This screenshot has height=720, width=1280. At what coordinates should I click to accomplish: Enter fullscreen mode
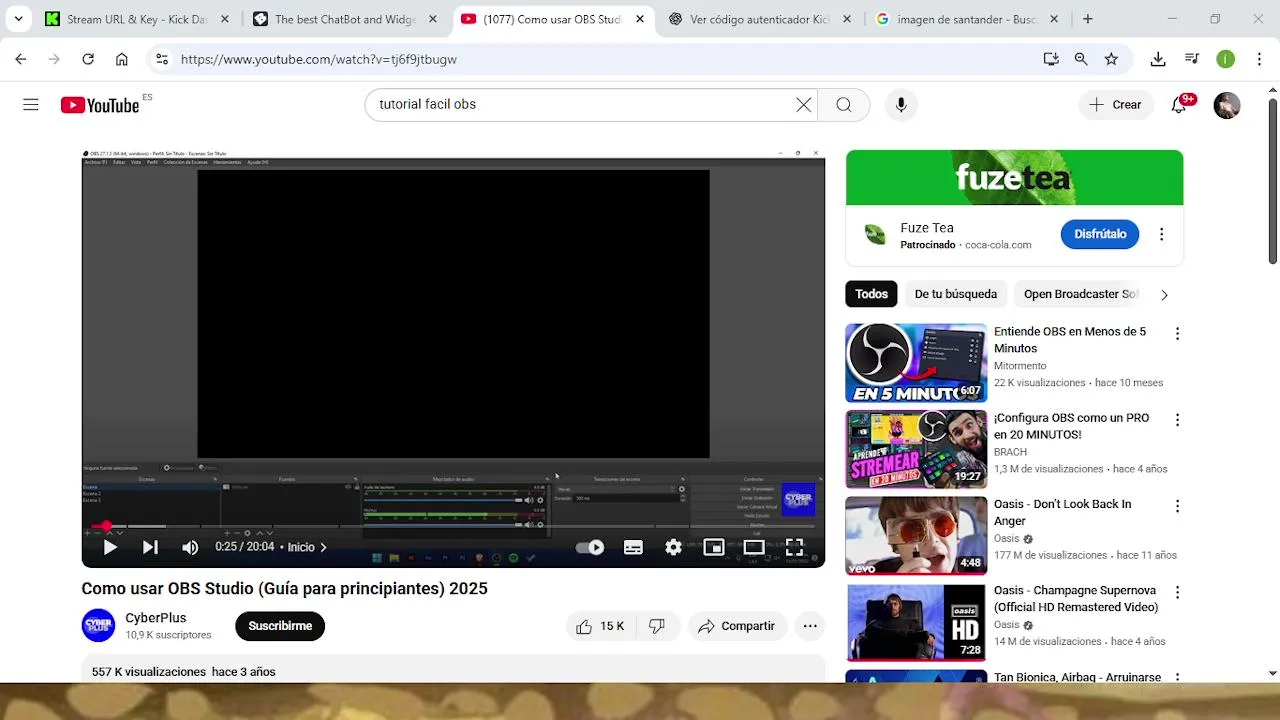click(794, 547)
